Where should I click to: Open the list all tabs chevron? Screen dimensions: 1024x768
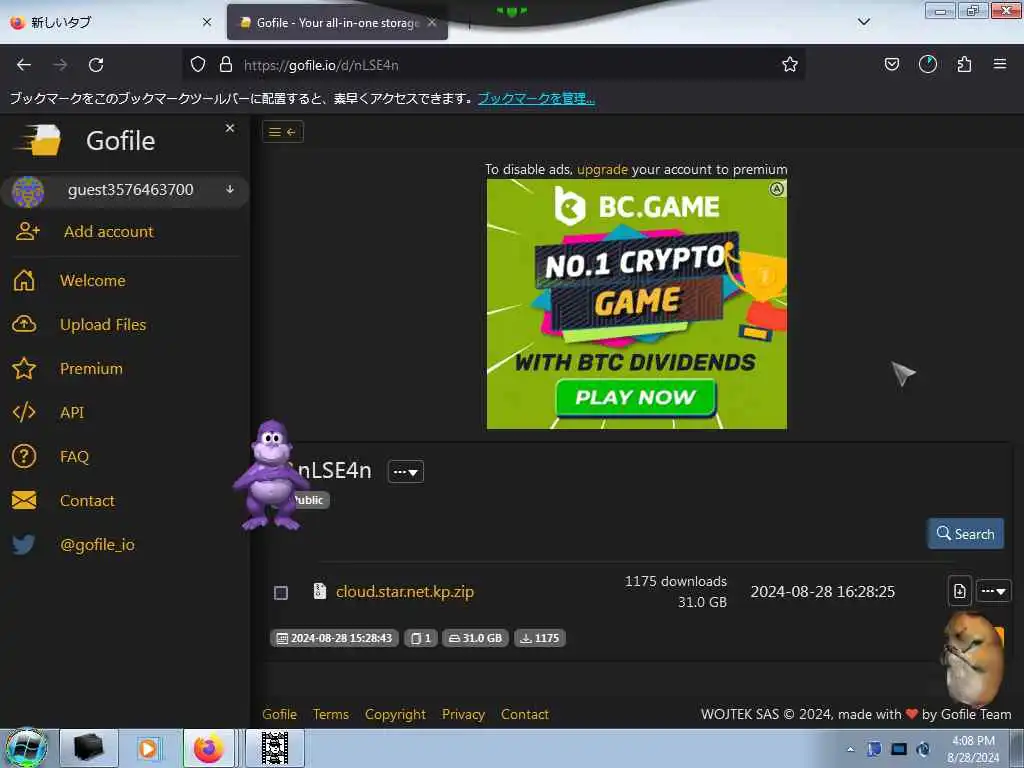(x=863, y=22)
